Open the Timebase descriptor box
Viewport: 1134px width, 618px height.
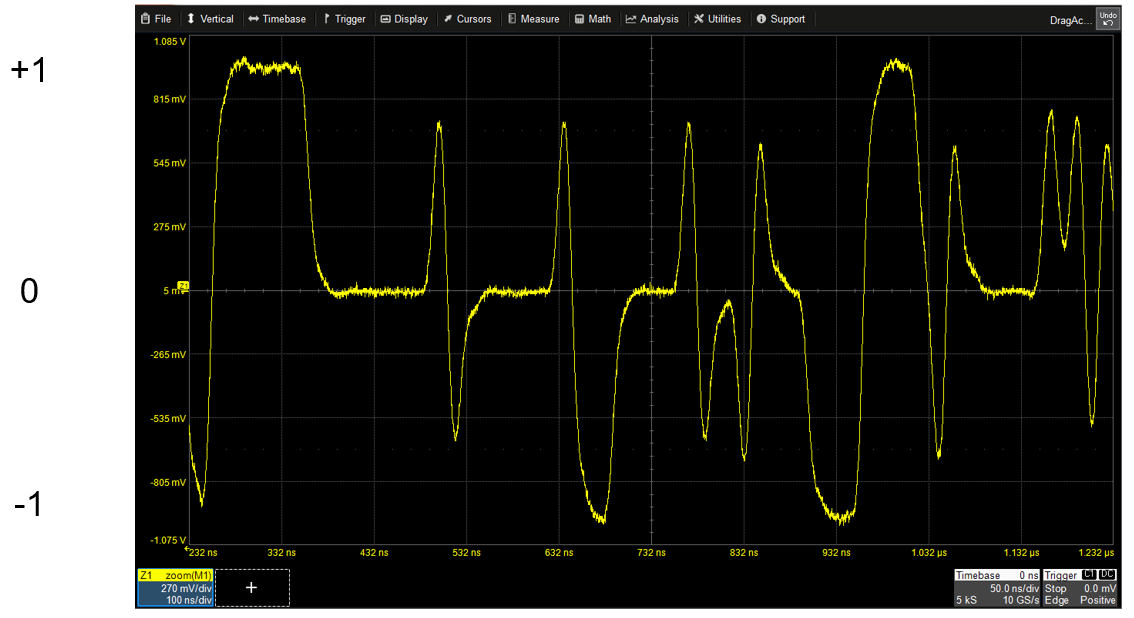point(997,588)
